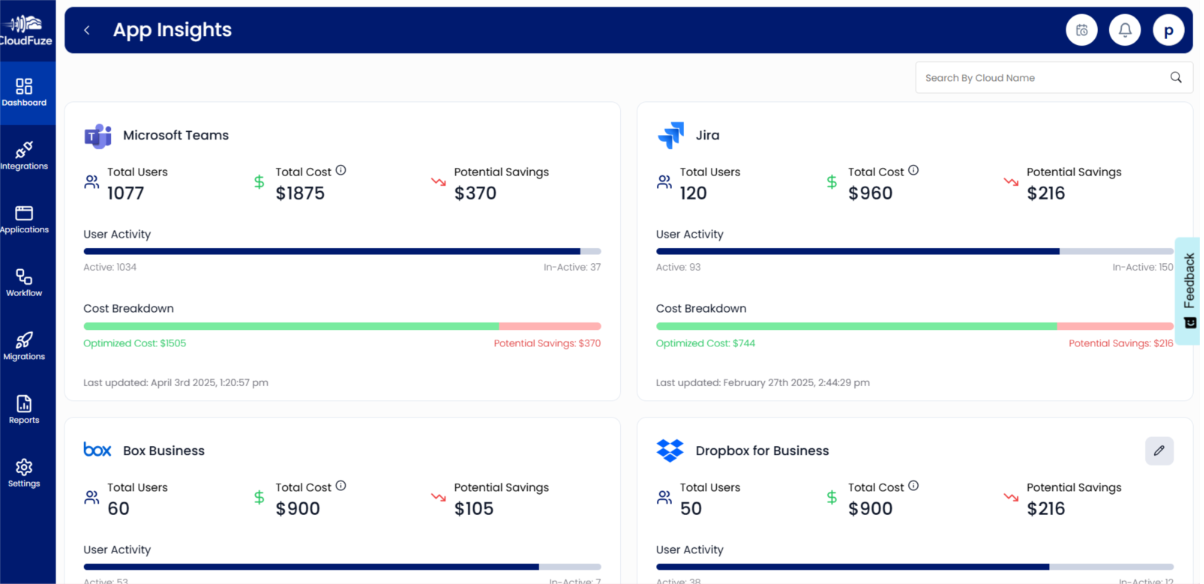Click 'Potential Savings: $370' red label

tap(547, 343)
